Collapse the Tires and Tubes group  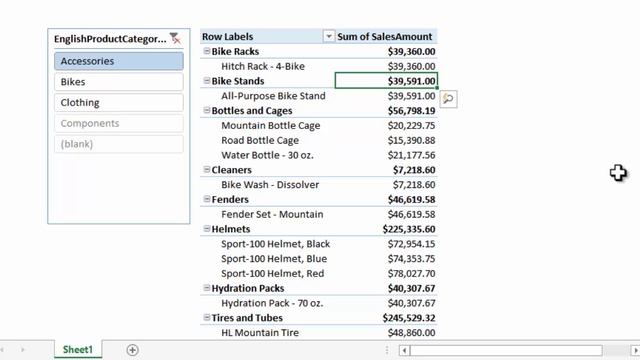[x=207, y=318]
